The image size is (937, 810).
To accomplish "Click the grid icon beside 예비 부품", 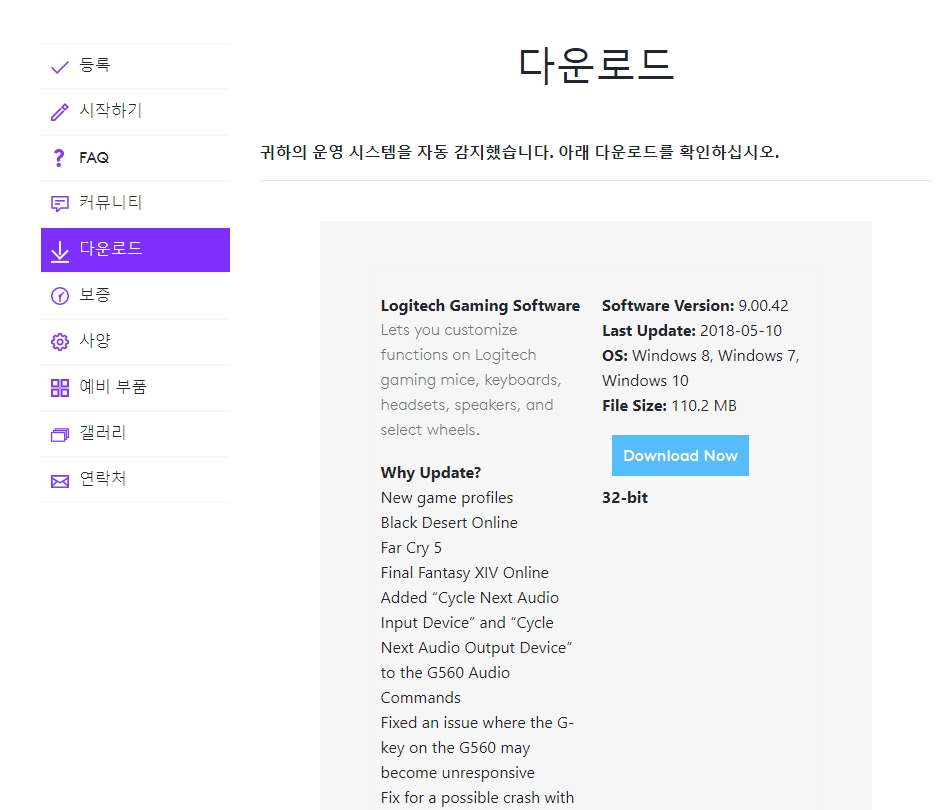I will tap(60, 388).
